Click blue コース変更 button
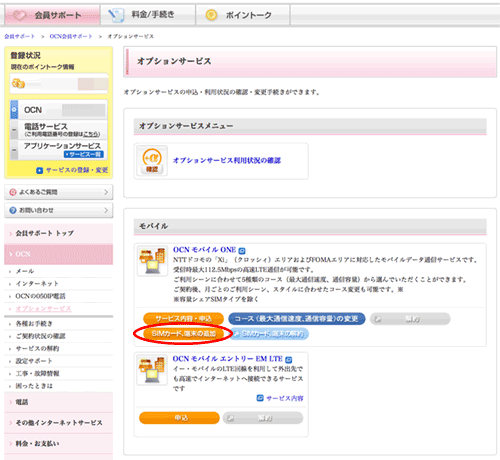 (x=297, y=319)
